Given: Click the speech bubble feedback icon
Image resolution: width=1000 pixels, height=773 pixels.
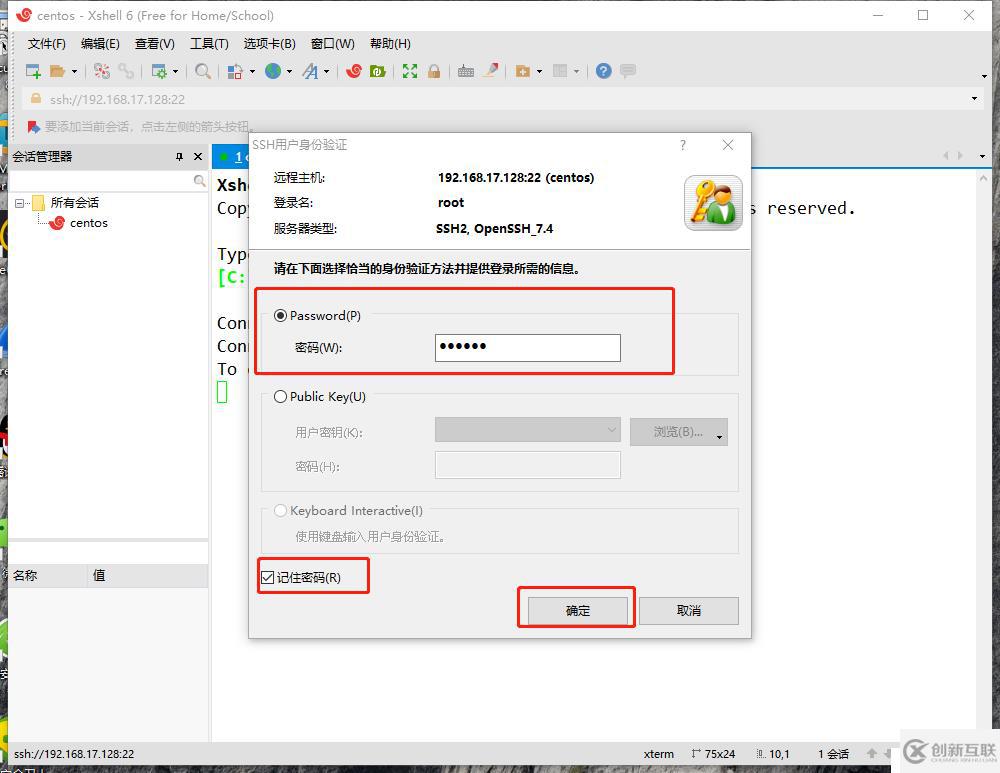Looking at the screenshot, I should (628, 70).
